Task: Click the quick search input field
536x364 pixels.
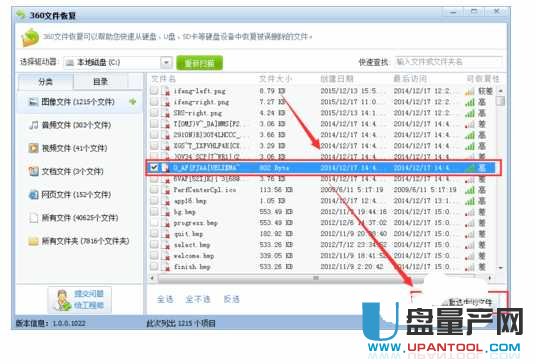Action: pos(448,62)
